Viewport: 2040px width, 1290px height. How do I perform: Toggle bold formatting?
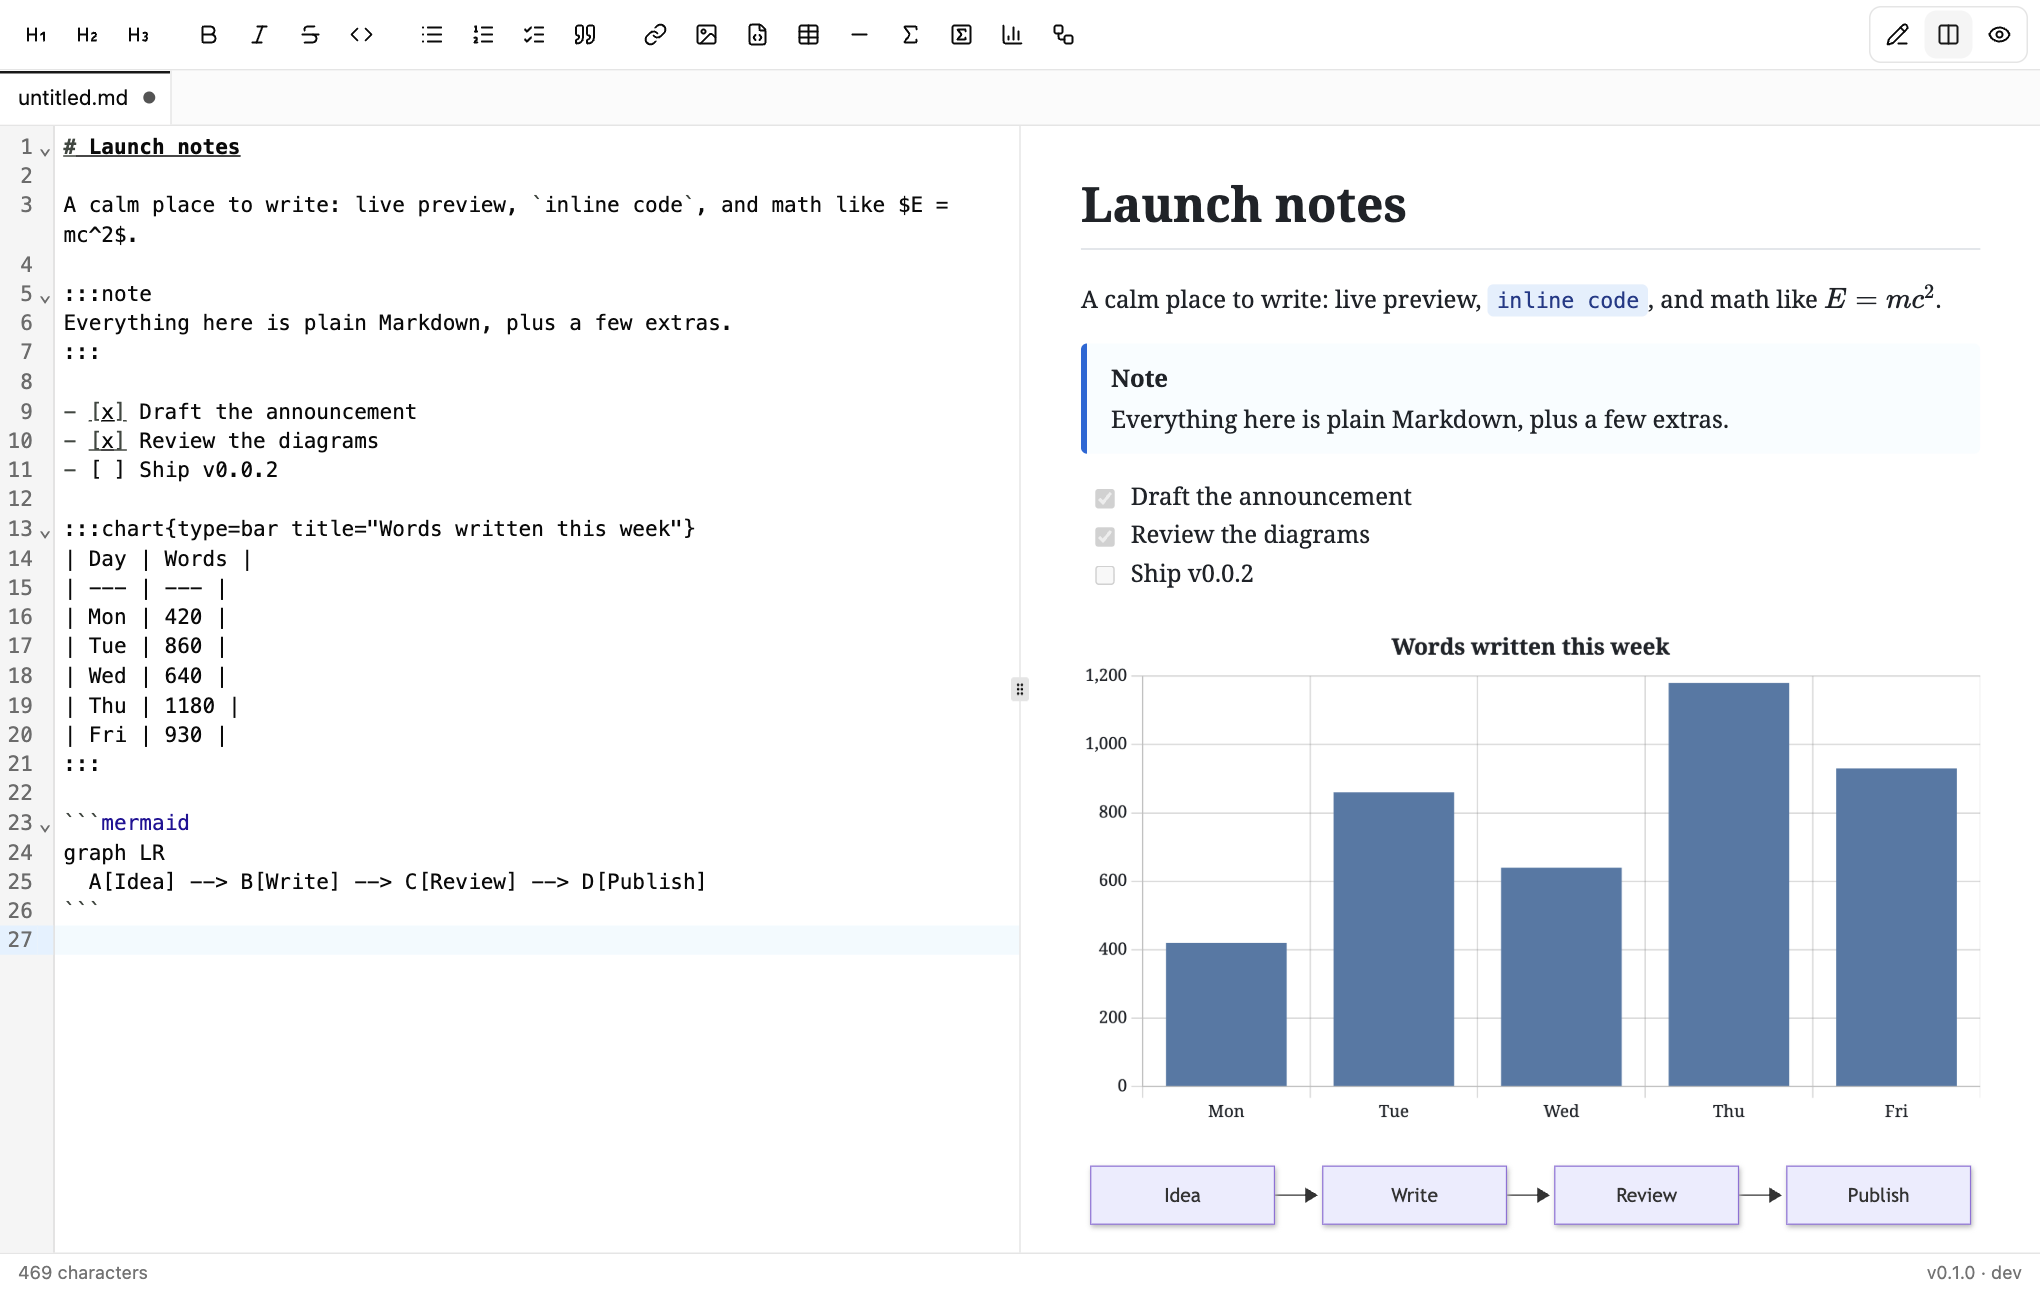point(208,35)
